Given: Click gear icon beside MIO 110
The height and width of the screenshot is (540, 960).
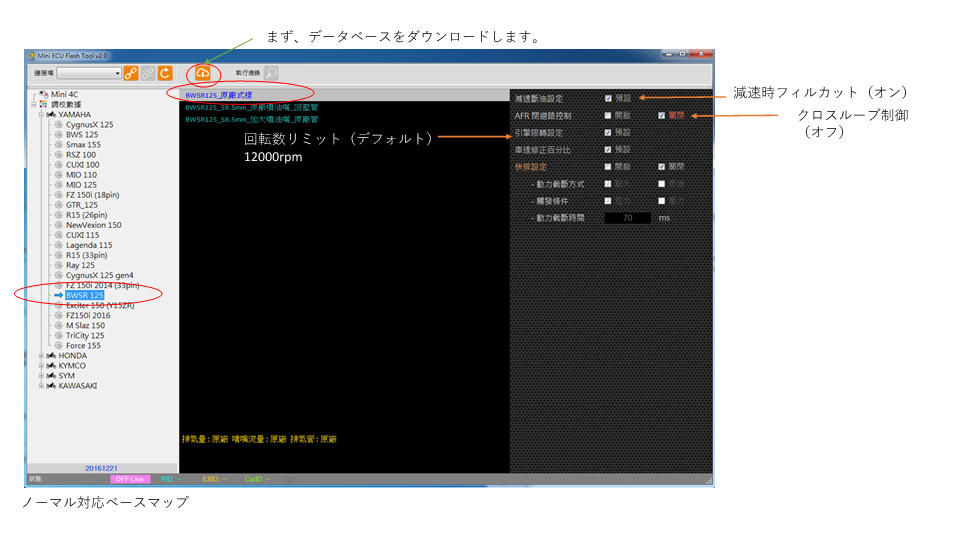Looking at the screenshot, I should [59, 174].
